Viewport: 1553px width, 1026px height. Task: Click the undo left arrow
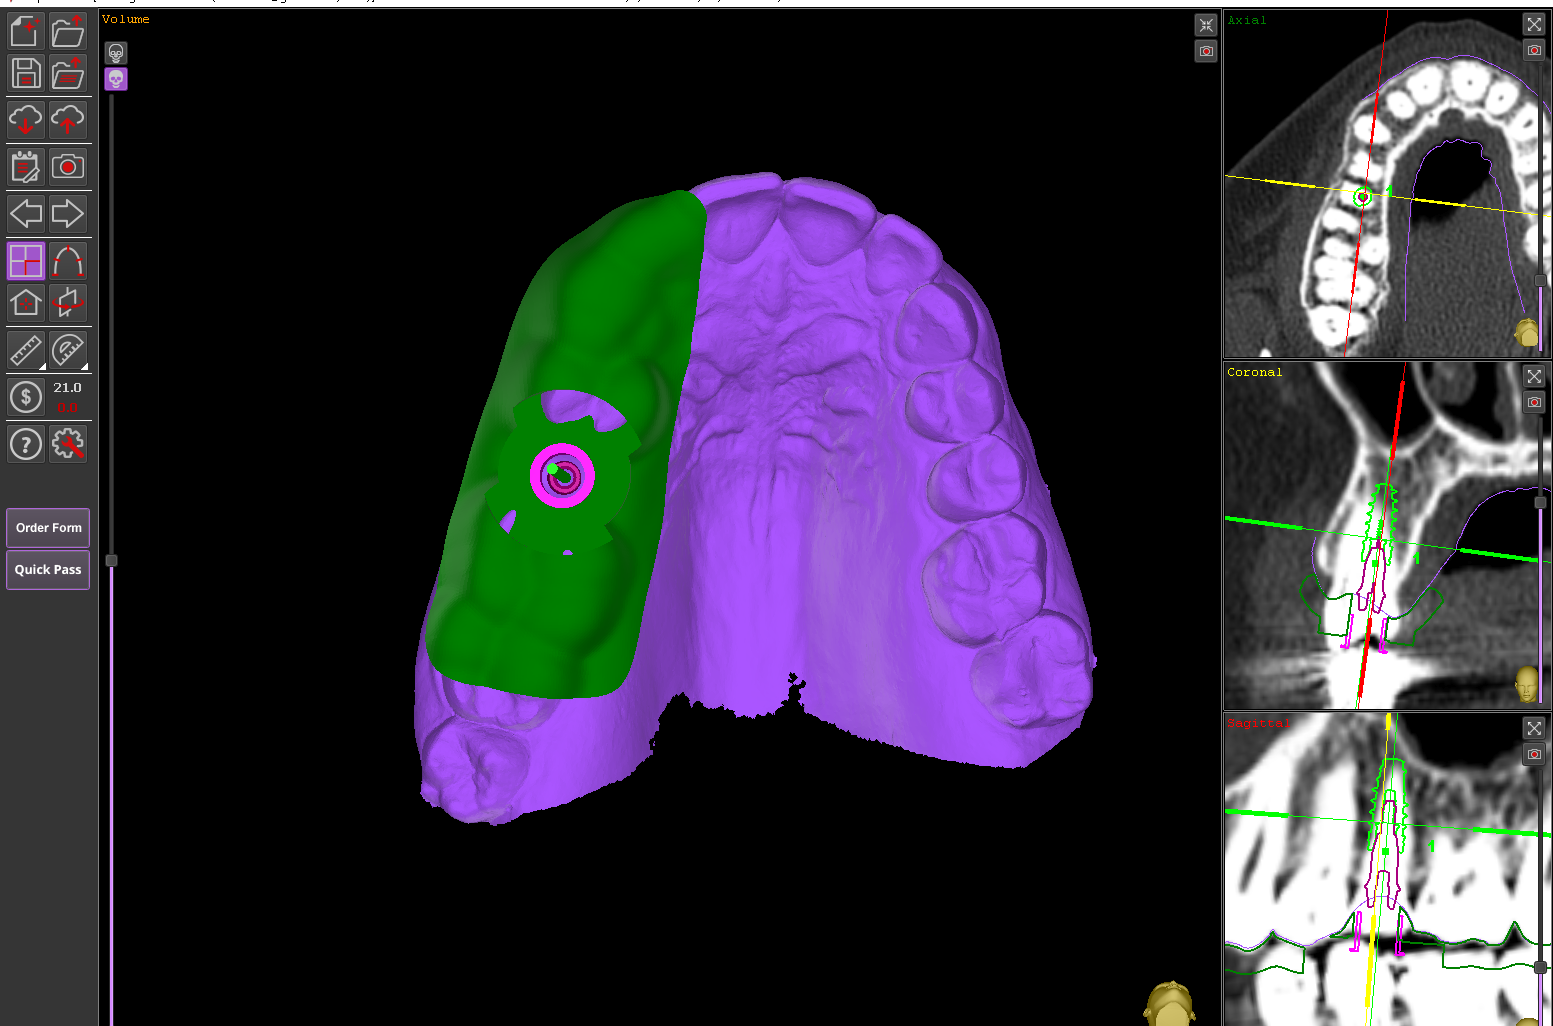(x=26, y=214)
